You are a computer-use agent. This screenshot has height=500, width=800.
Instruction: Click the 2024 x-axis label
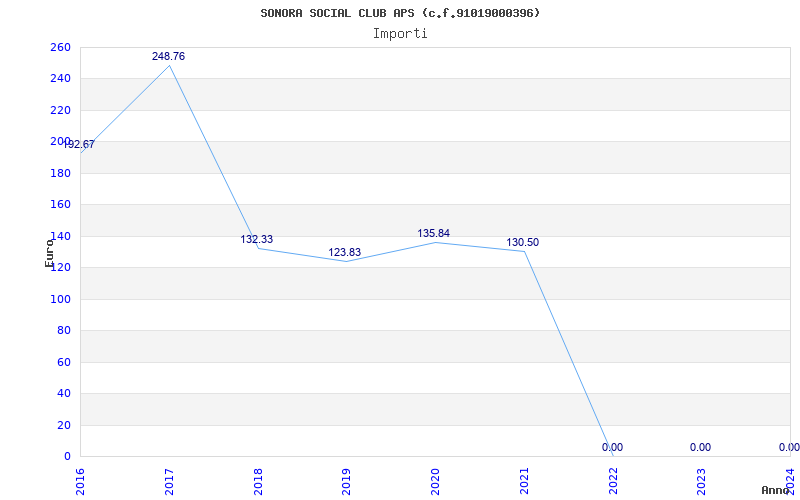click(x=790, y=481)
